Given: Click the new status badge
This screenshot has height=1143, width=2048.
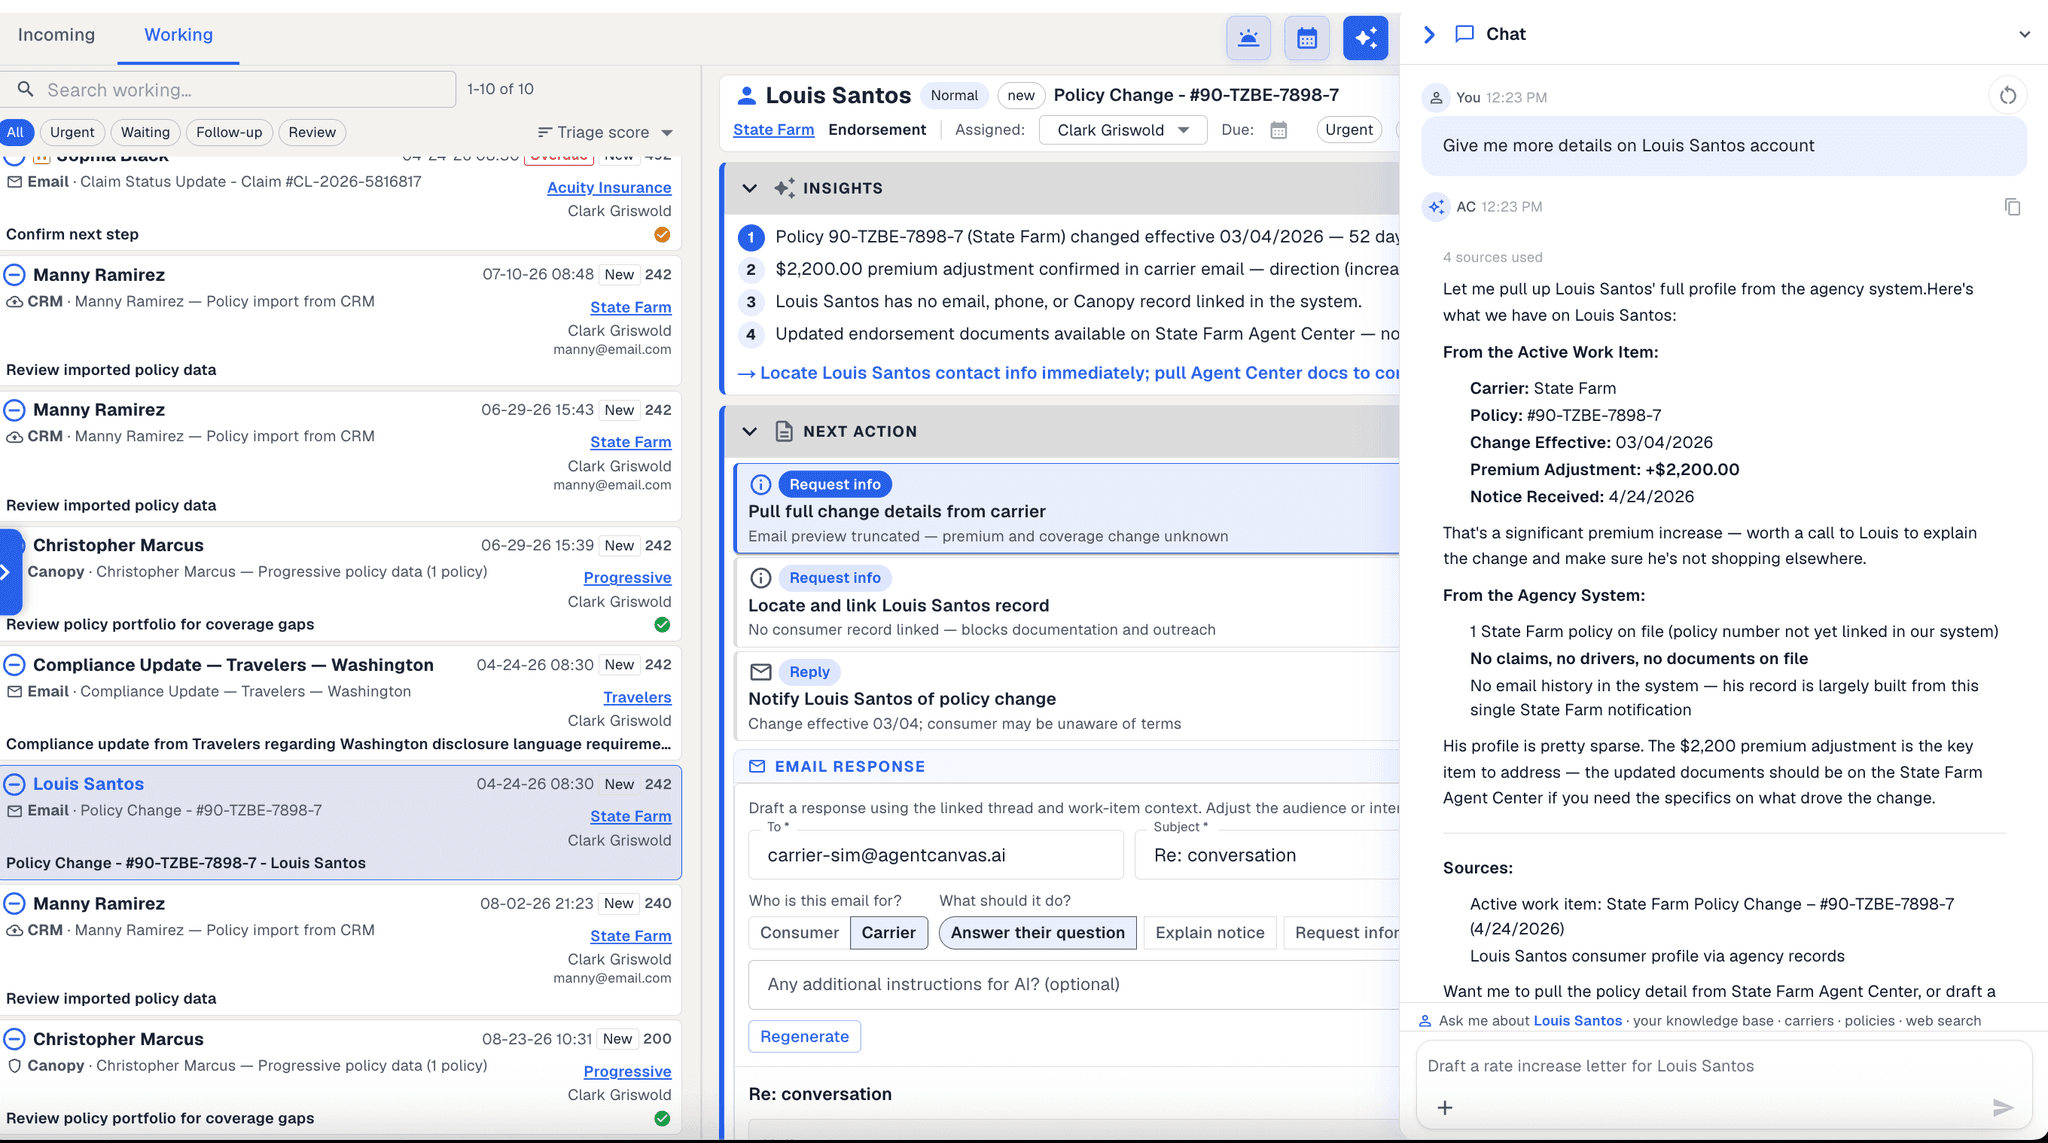Looking at the screenshot, I should [x=1021, y=96].
